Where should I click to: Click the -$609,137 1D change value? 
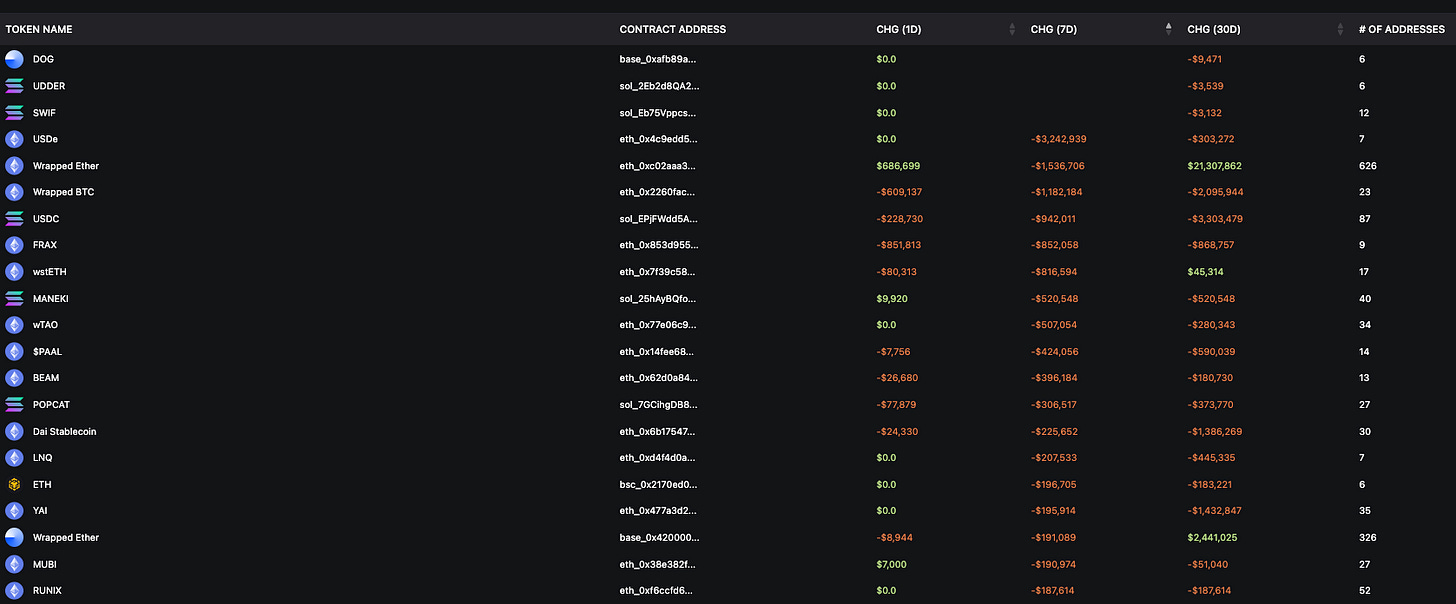point(899,192)
